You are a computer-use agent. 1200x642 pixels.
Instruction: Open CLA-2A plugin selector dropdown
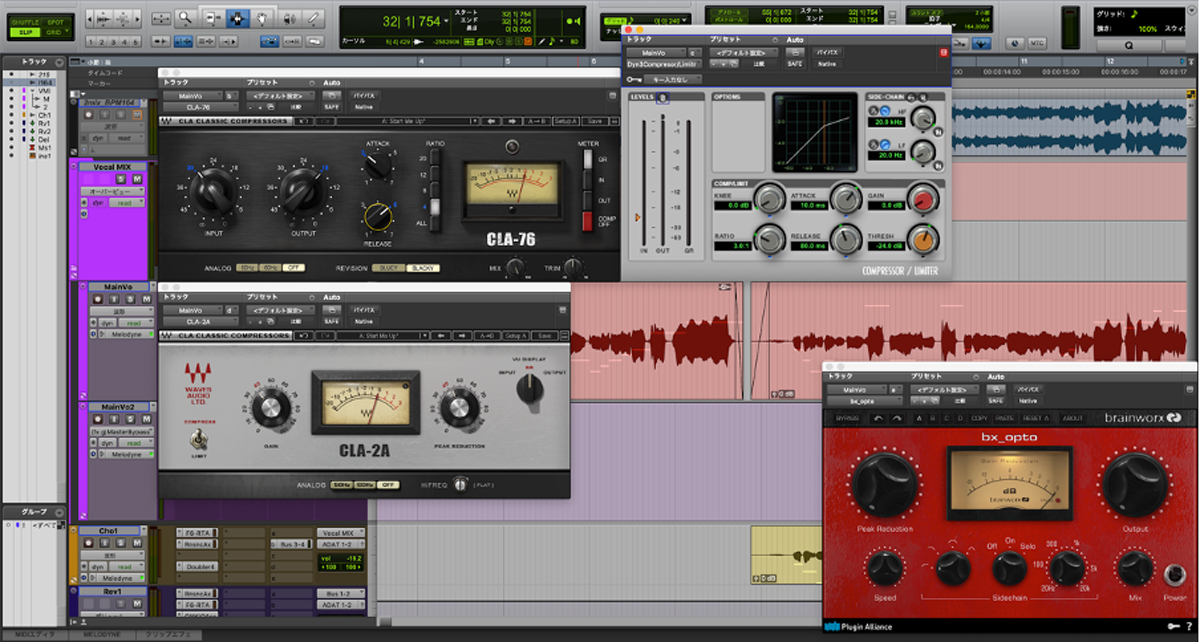200,322
